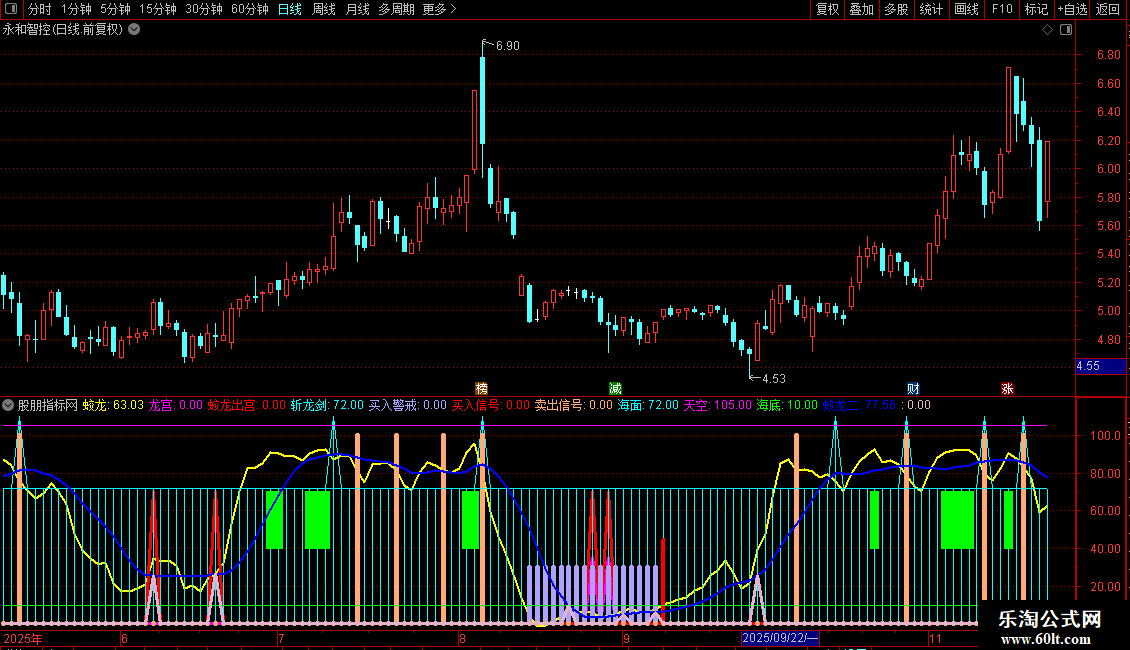Click the 榜 event marker
This screenshot has width=1130, height=650.
pos(481,388)
